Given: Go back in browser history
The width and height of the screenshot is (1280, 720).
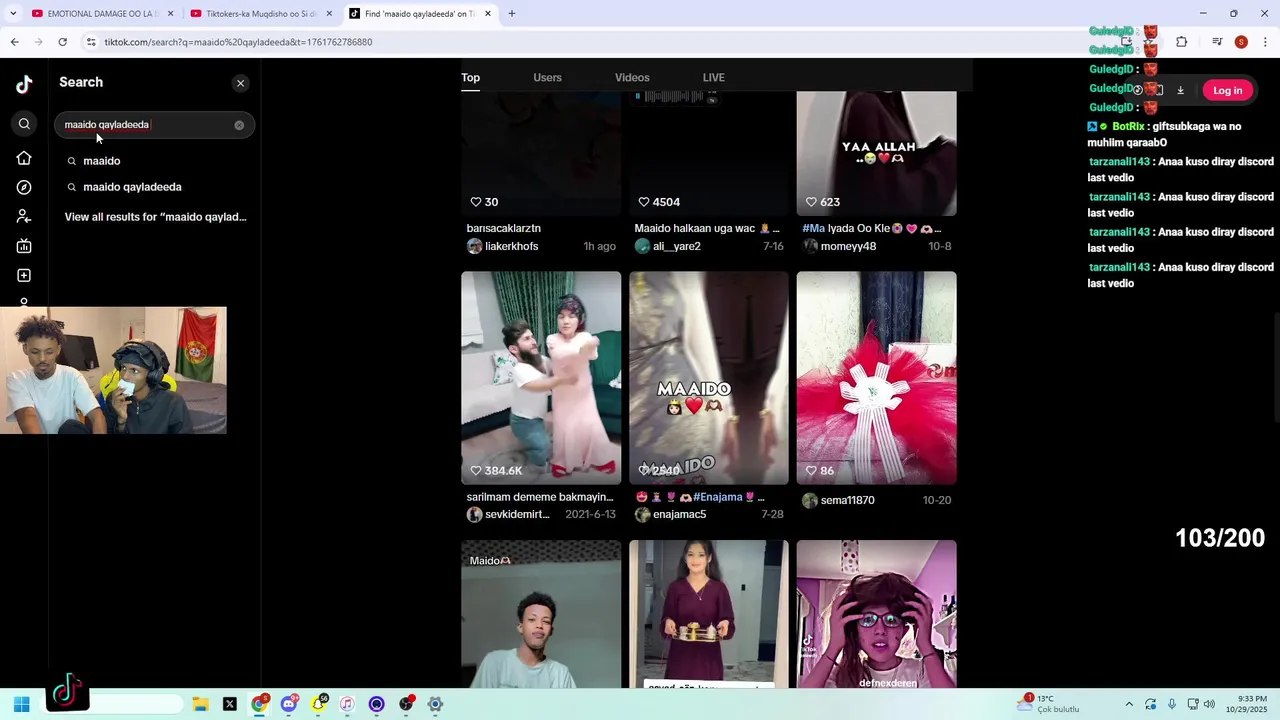Looking at the screenshot, I should pos(14,42).
